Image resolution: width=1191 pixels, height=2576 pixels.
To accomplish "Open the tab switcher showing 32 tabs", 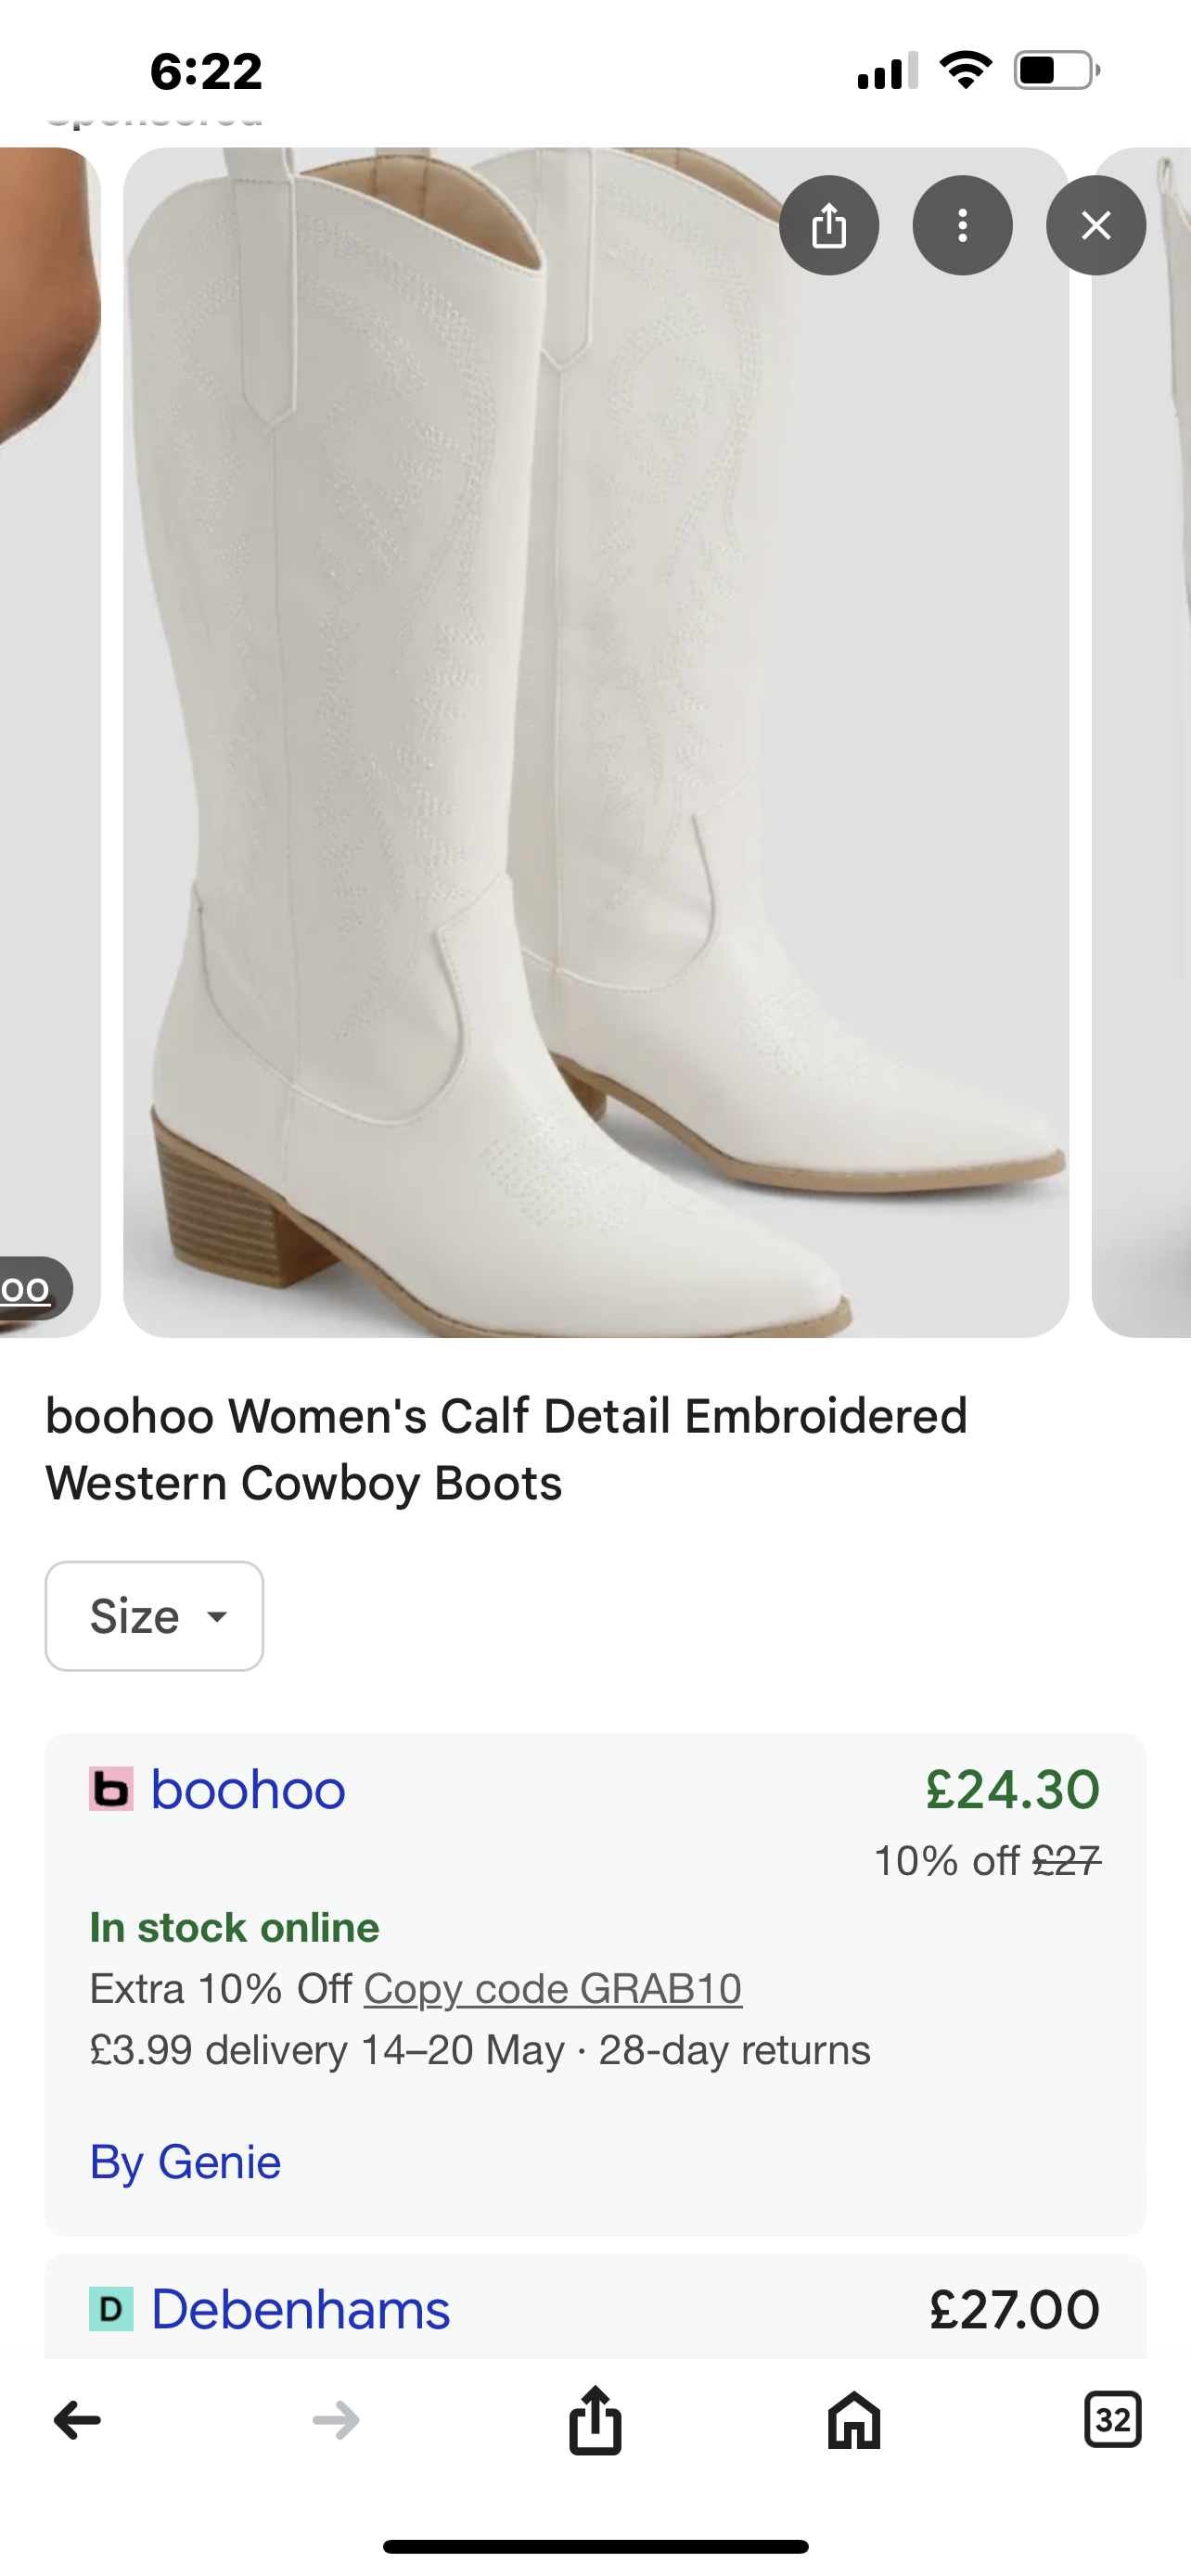I will [1112, 2420].
